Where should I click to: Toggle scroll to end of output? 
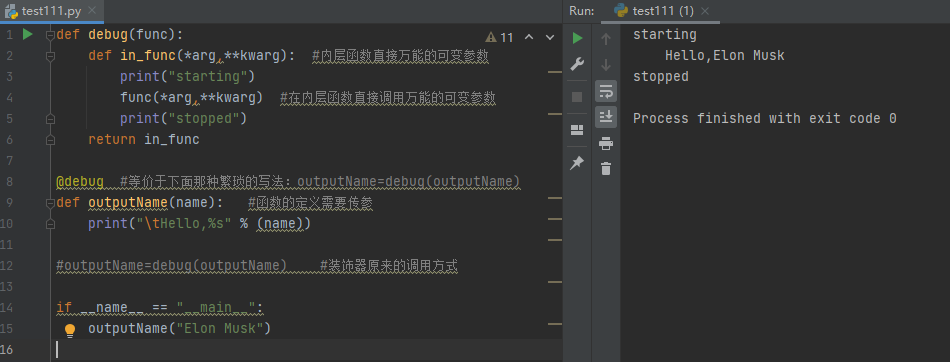click(x=606, y=117)
